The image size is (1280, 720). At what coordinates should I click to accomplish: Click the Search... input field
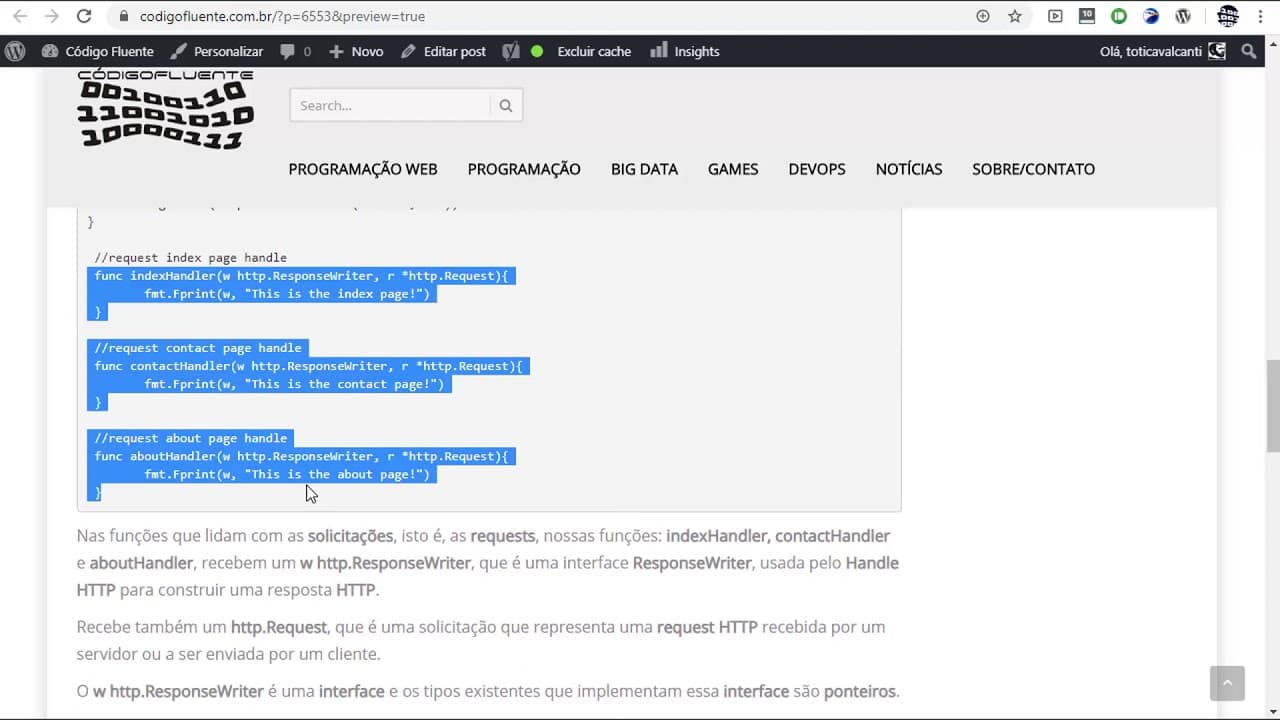(390, 105)
